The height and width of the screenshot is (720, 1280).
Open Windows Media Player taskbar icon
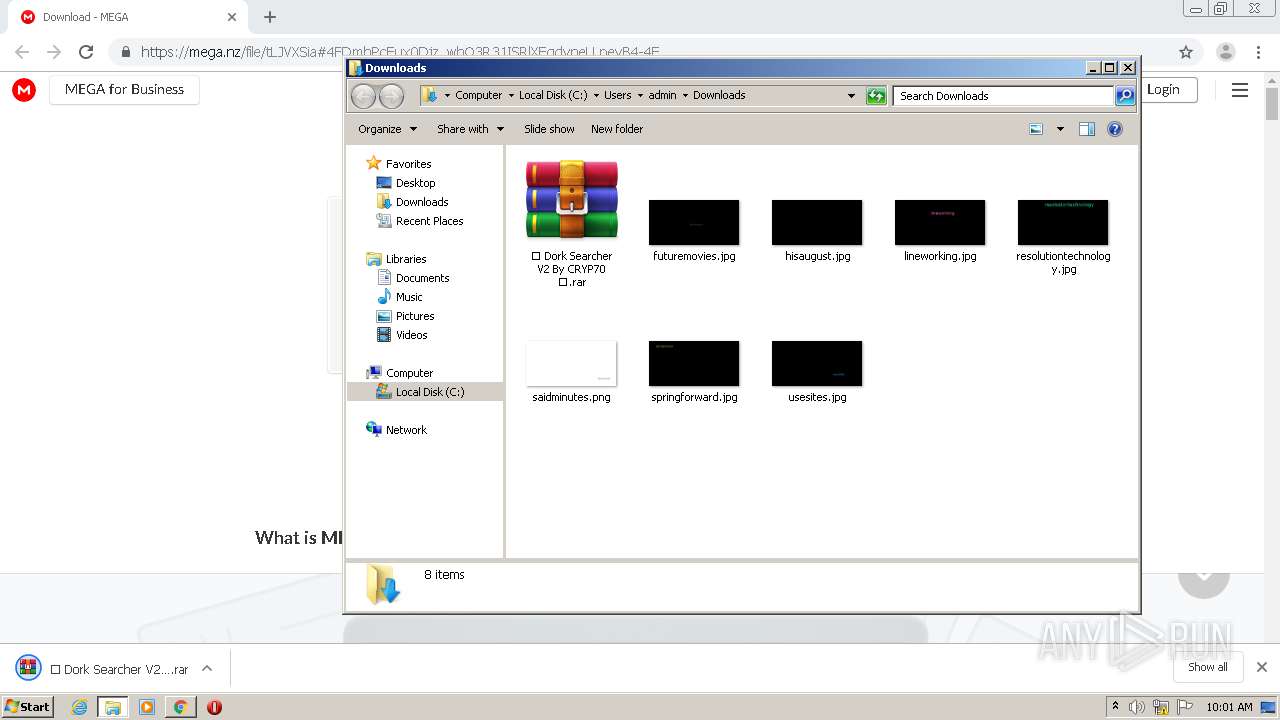(147, 707)
